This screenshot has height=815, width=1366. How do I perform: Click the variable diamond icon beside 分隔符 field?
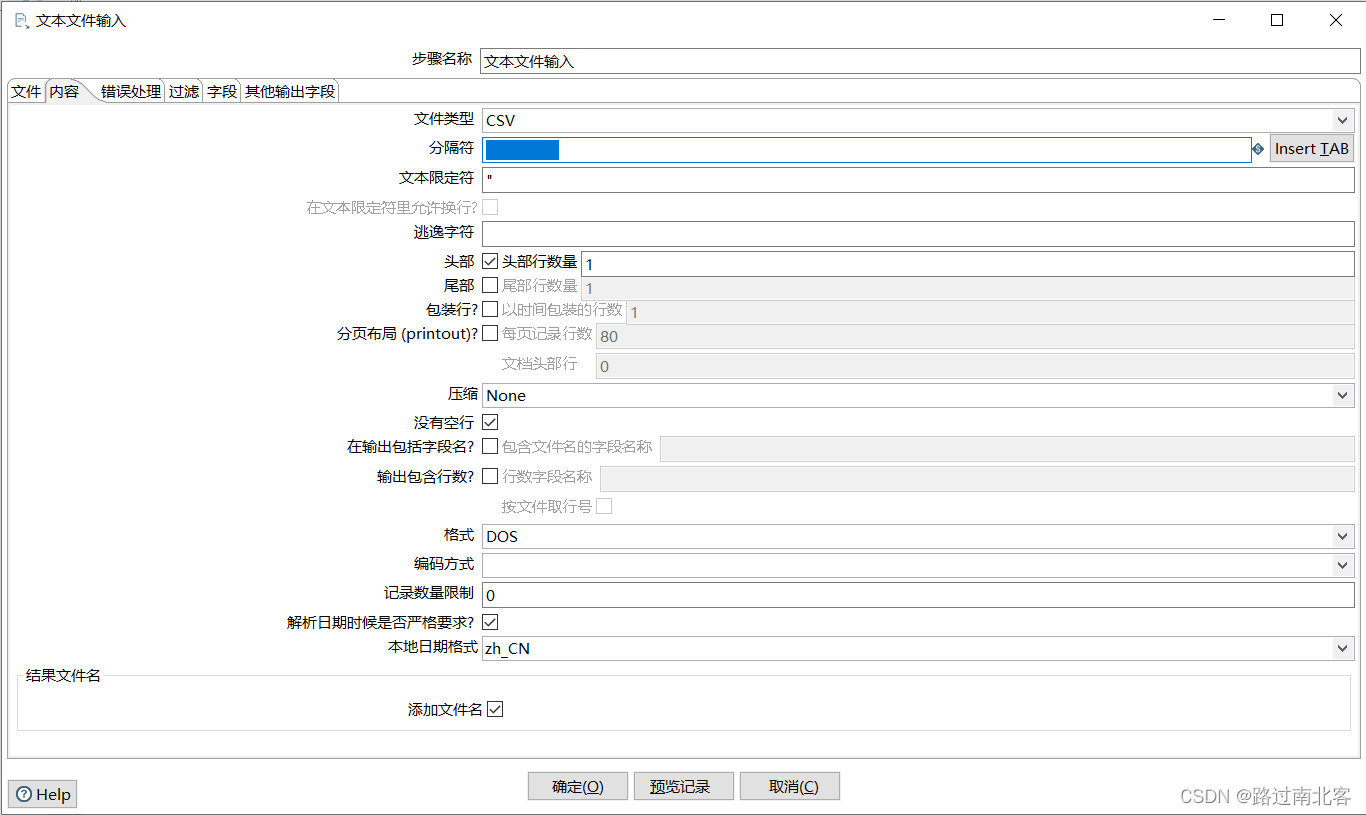[x=1258, y=149]
